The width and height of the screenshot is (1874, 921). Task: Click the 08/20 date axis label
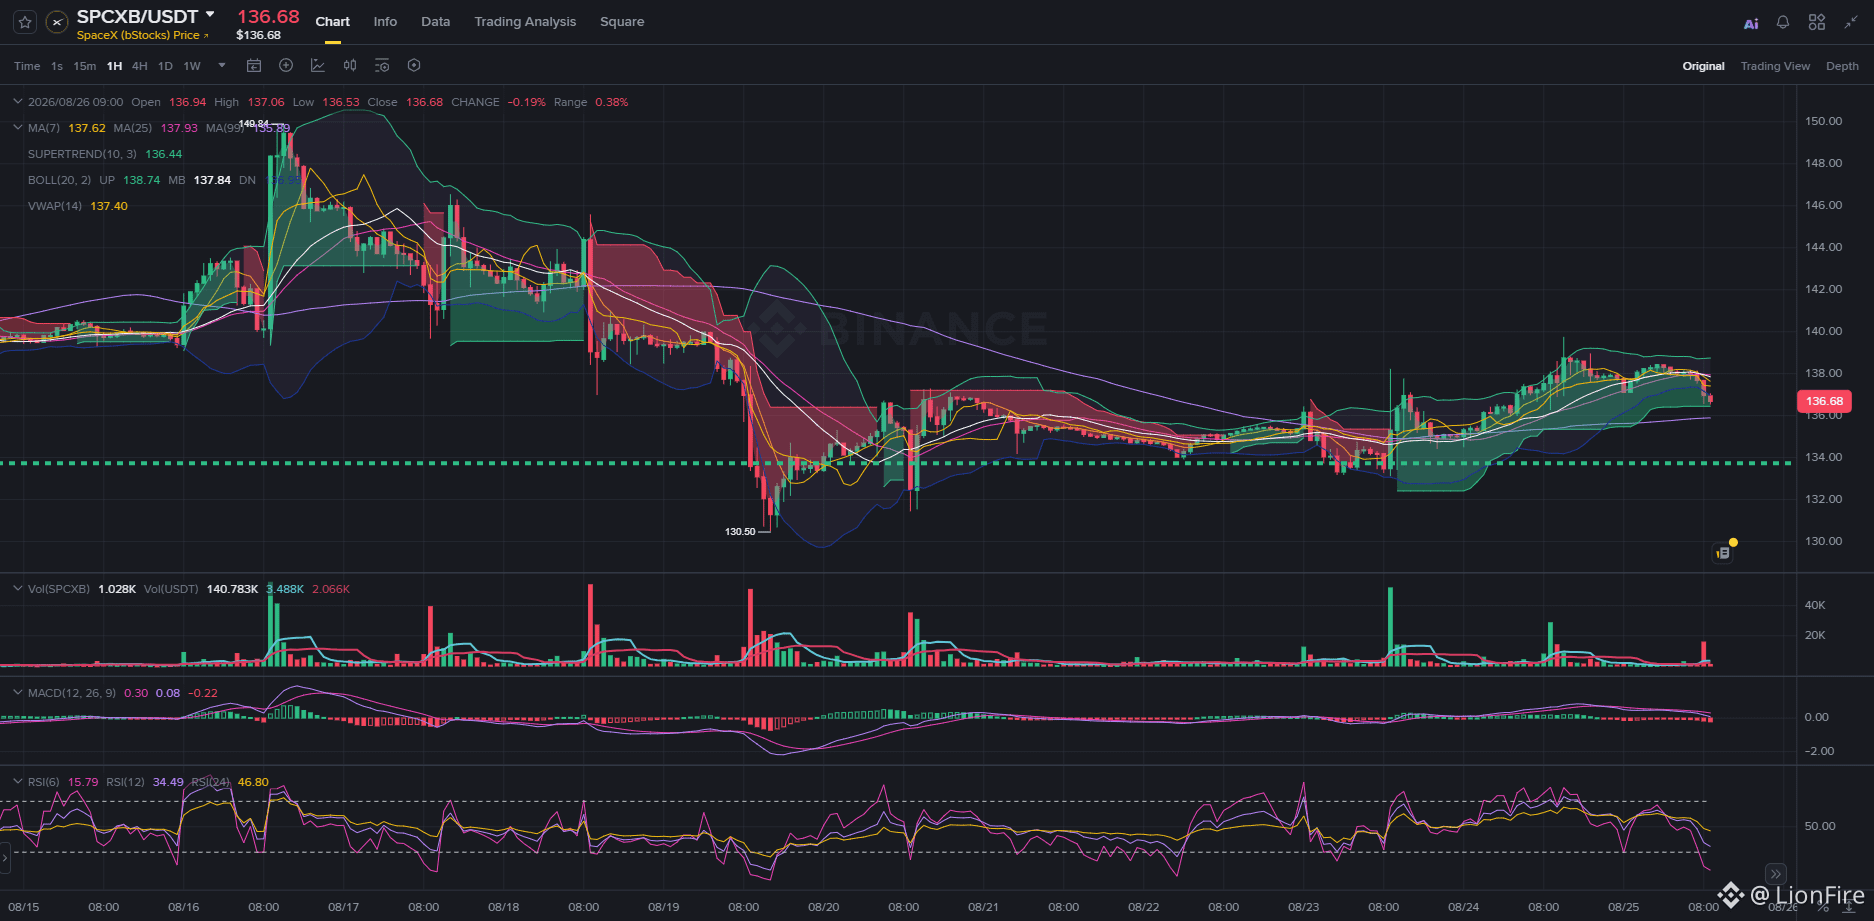pos(824,907)
